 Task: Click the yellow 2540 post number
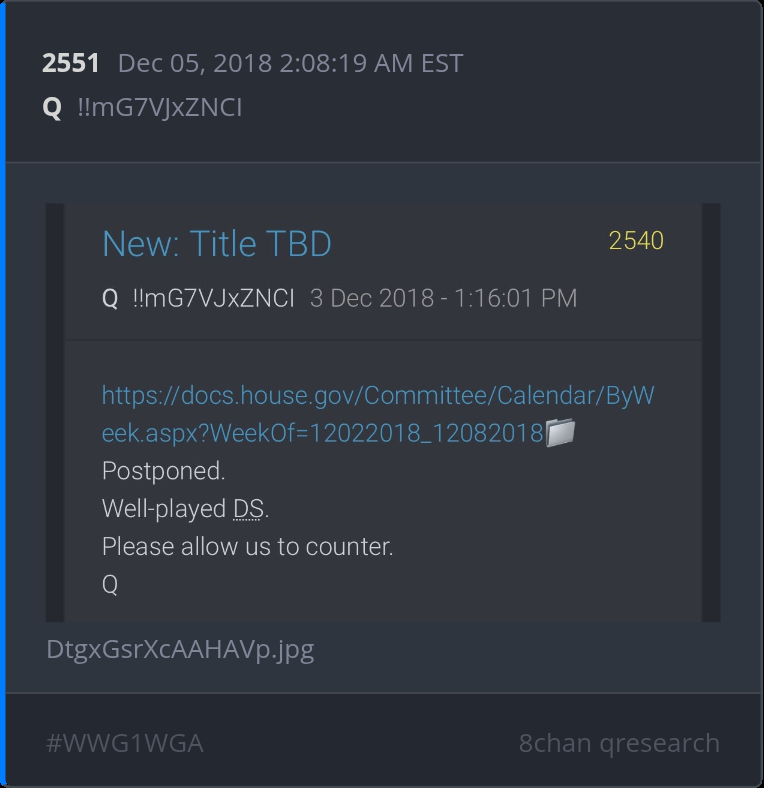pos(636,241)
